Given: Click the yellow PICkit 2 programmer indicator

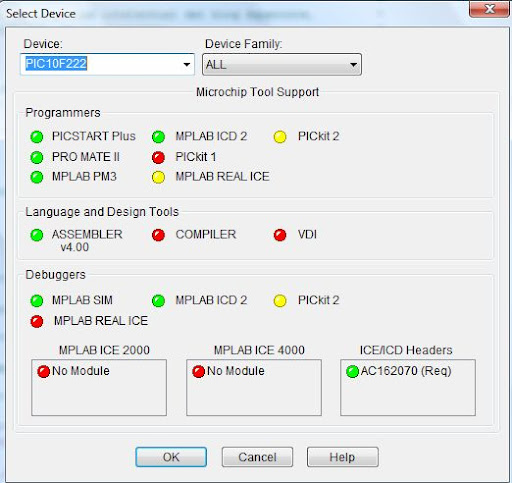Looking at the screenshot, I should pos(280,137).
